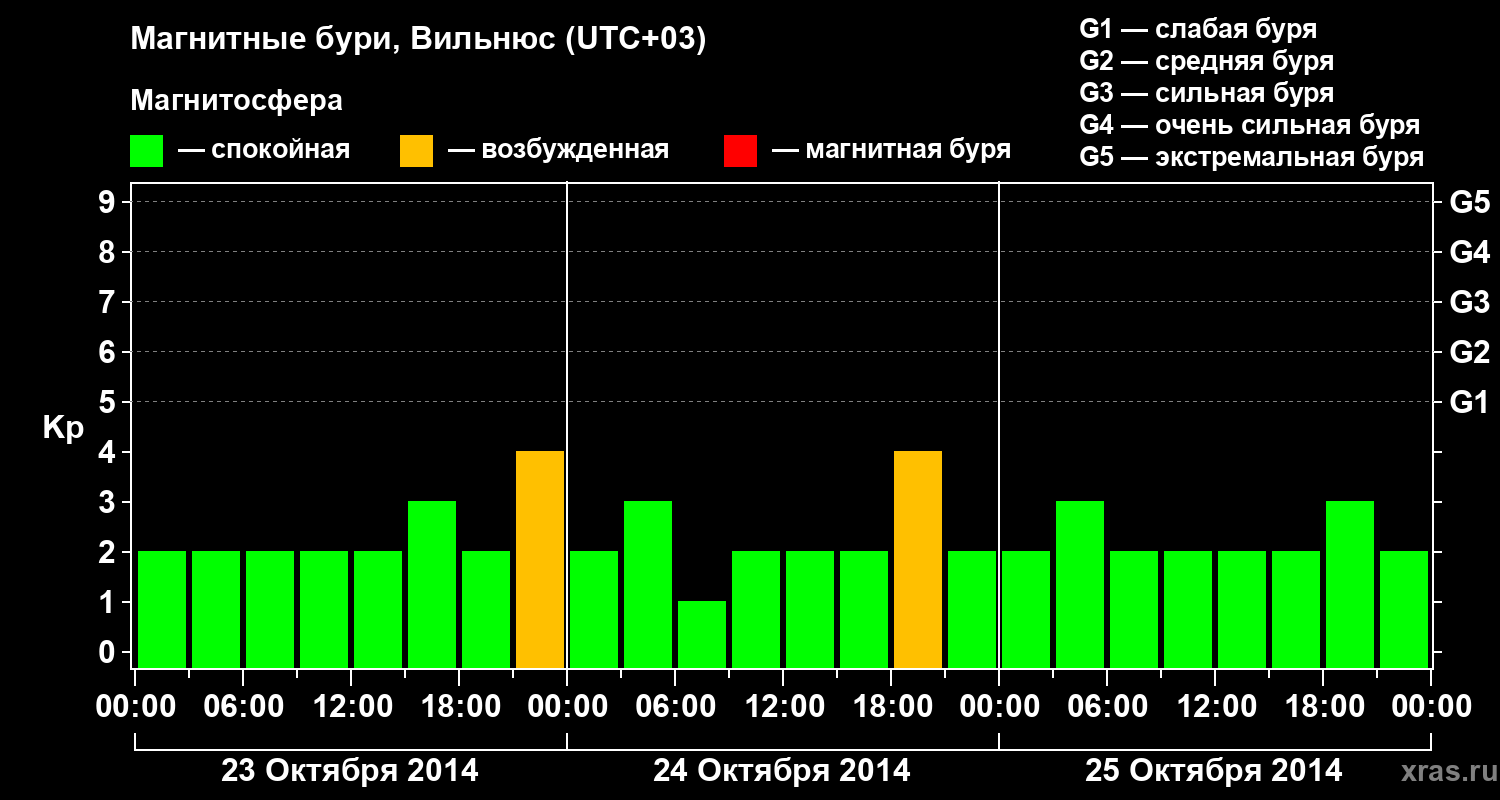Click the Kp axis label

click(x=63, y=428)
